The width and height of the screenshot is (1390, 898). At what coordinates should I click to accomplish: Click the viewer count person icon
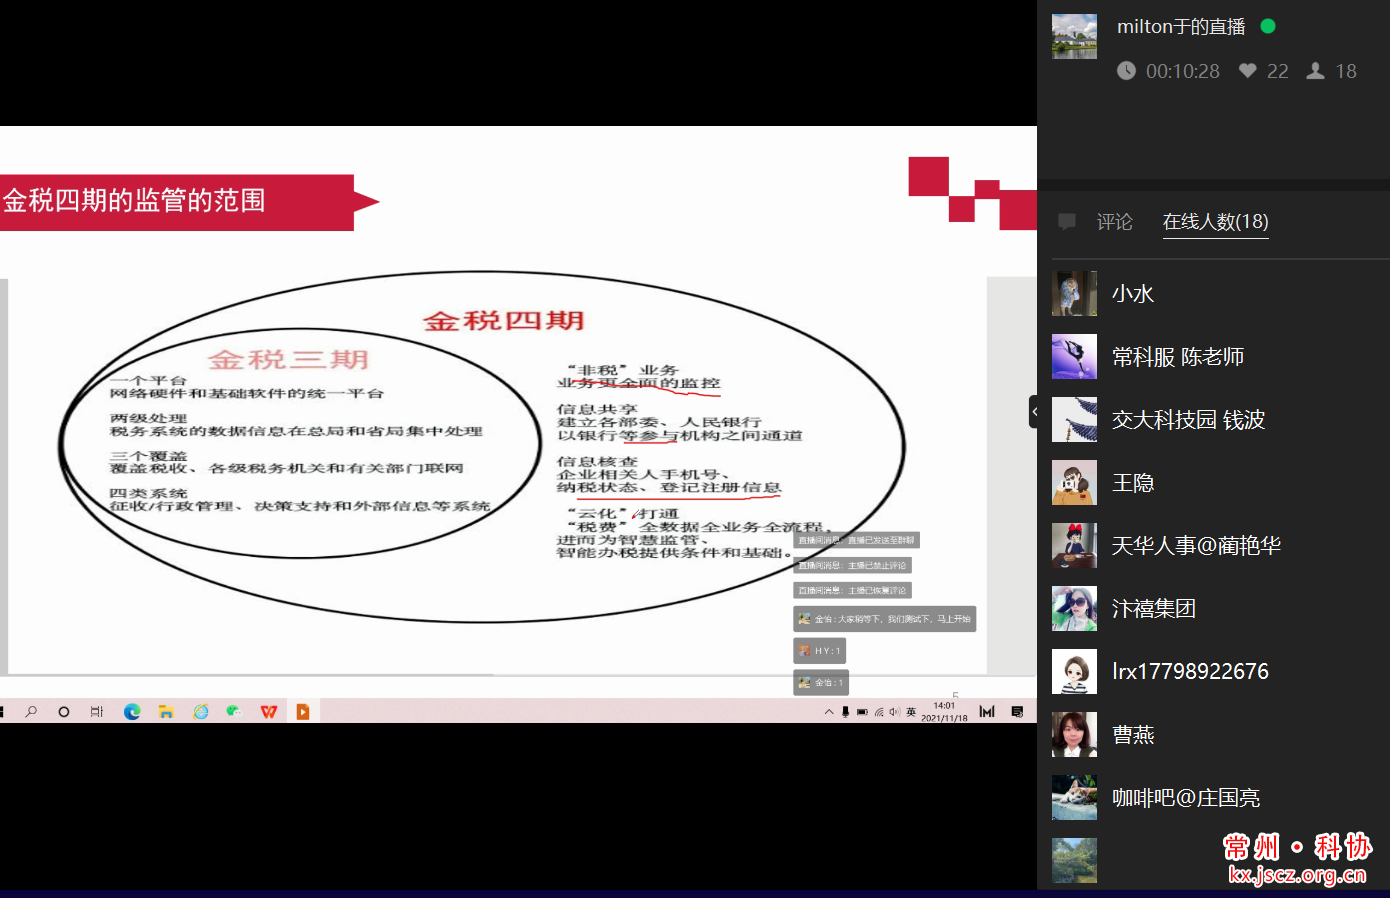(x=1315, y=71)
